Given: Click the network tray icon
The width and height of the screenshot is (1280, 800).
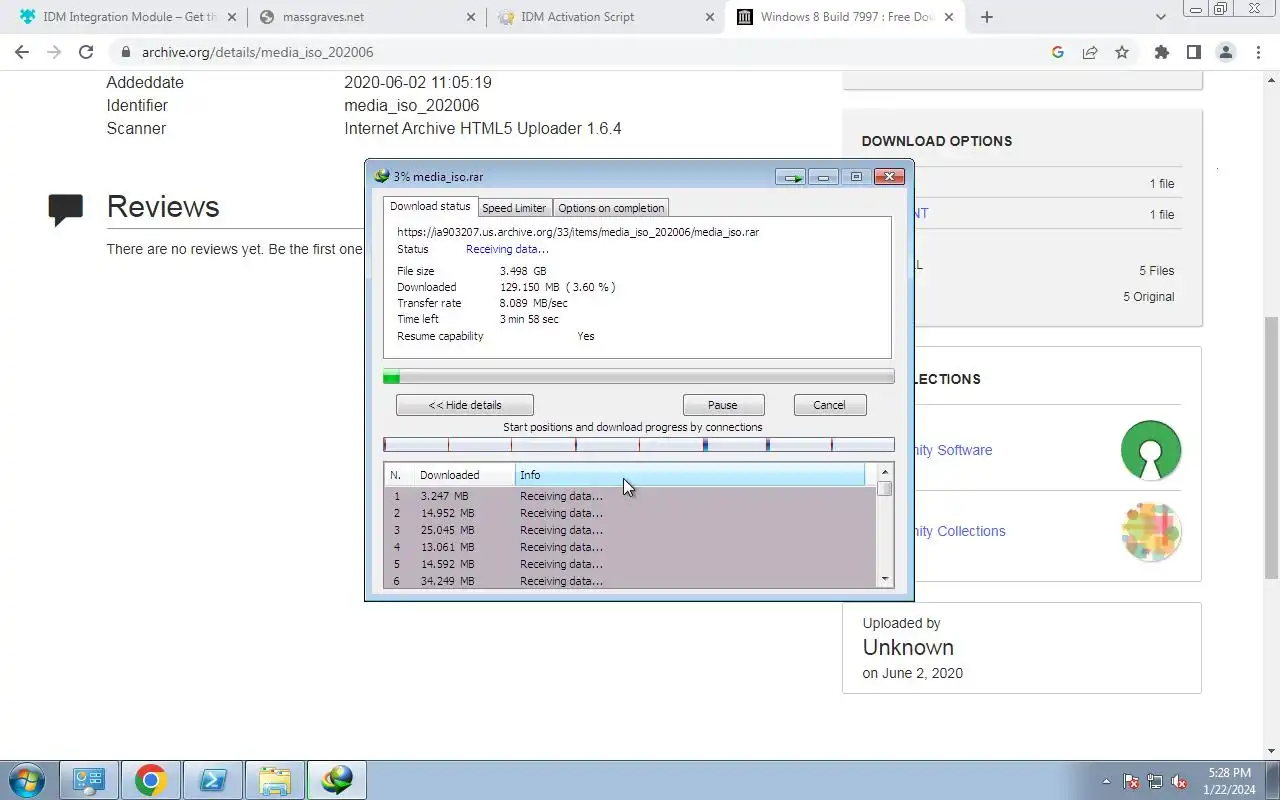Looking at the screenshot, I should tap(1155, 781).
